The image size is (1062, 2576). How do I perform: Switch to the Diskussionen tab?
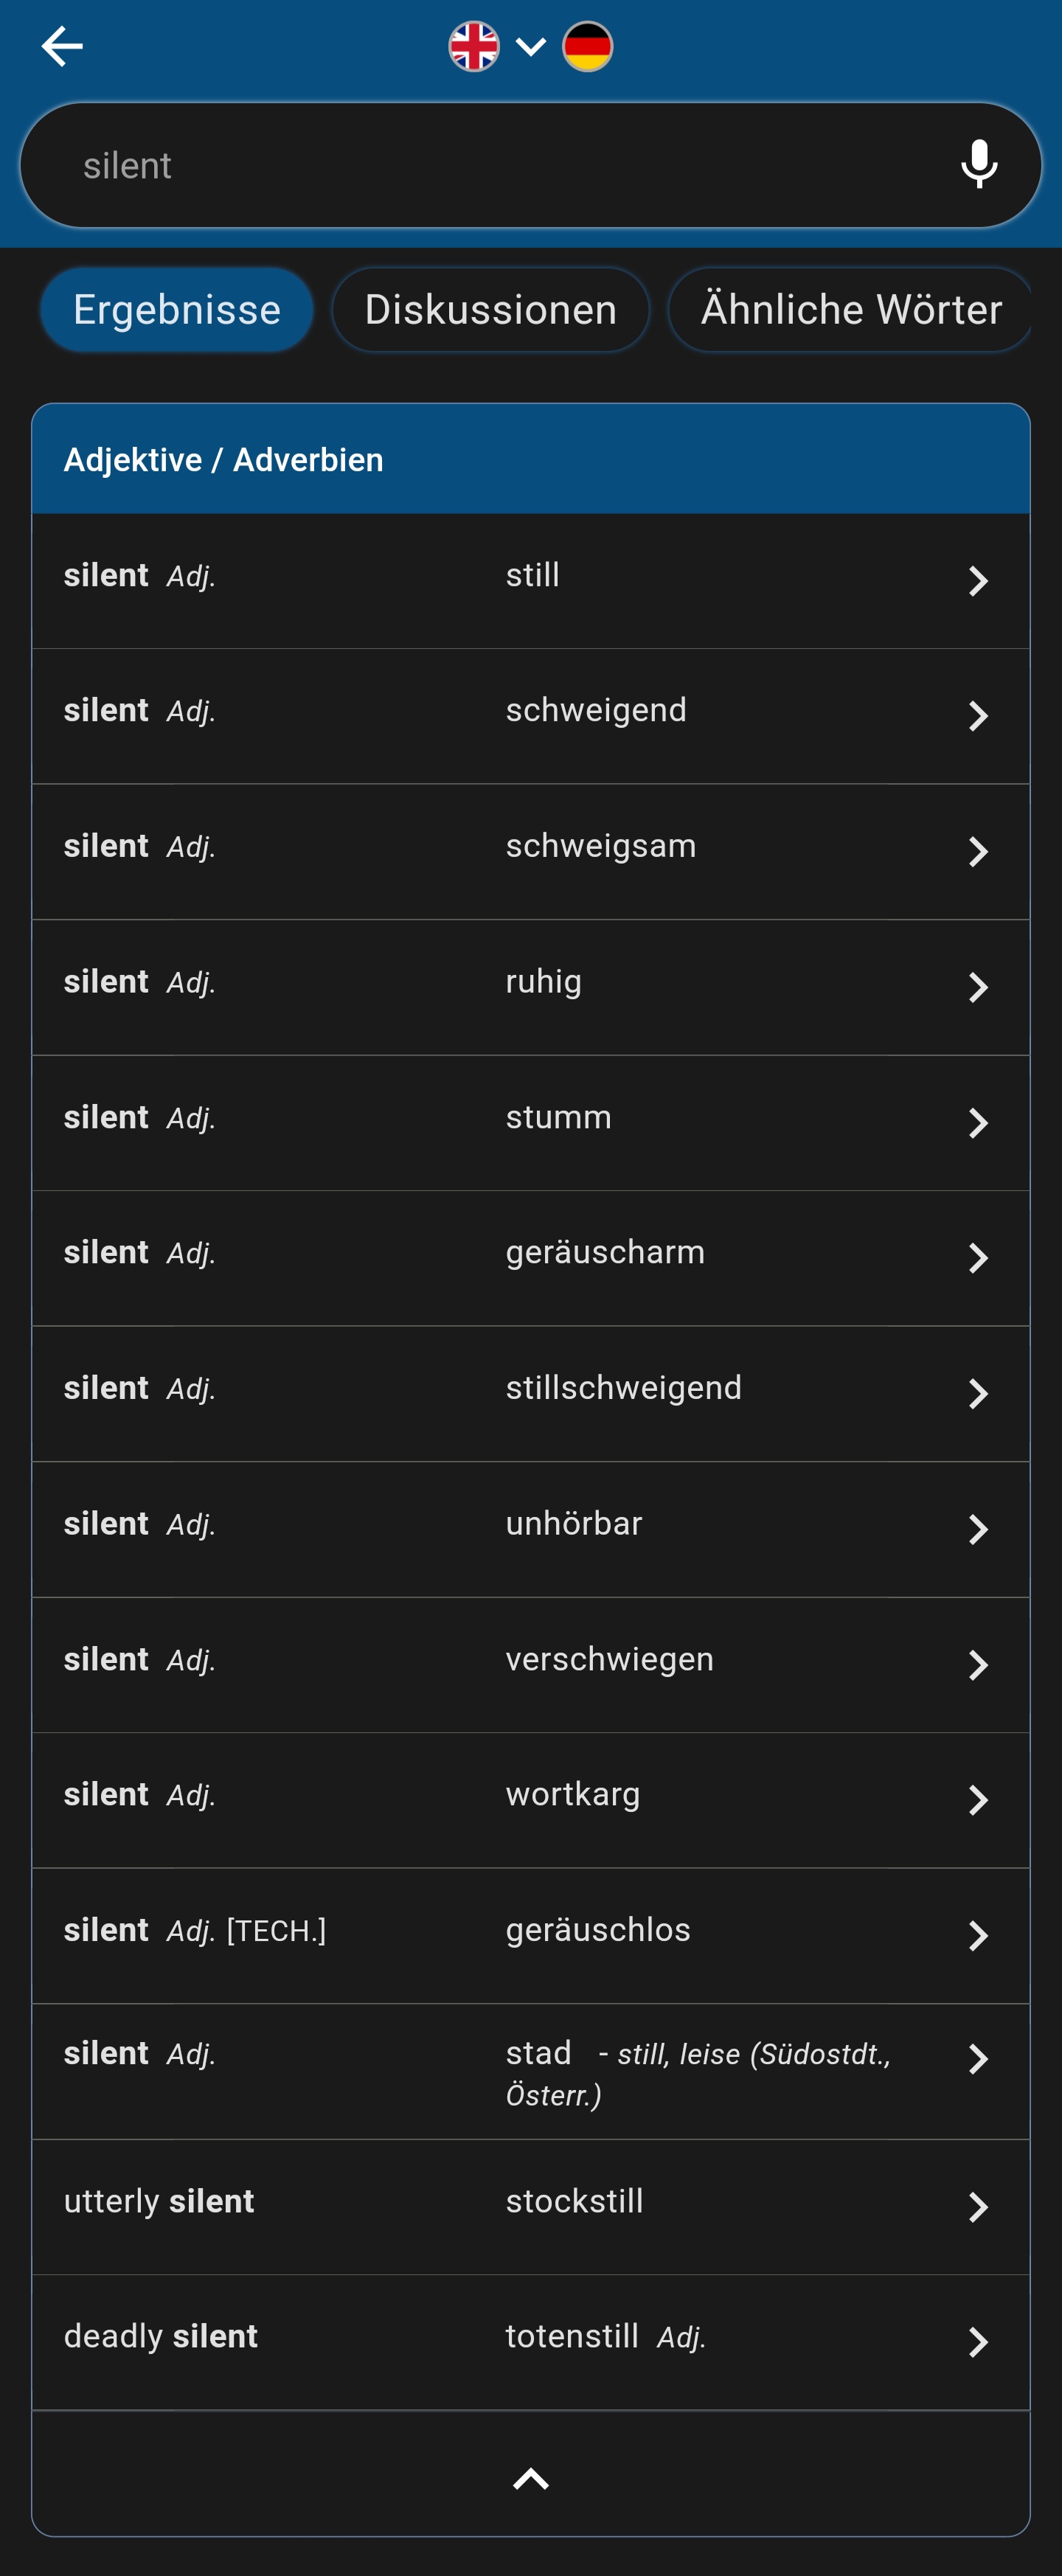pyautogui.click(x=490, y=309)
